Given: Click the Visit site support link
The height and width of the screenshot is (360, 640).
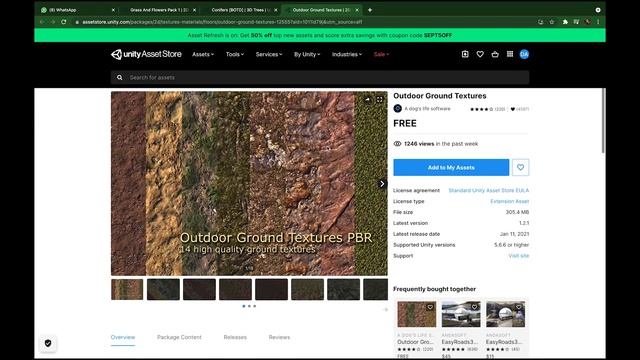Looking at the screenshot, I should 519,256.
